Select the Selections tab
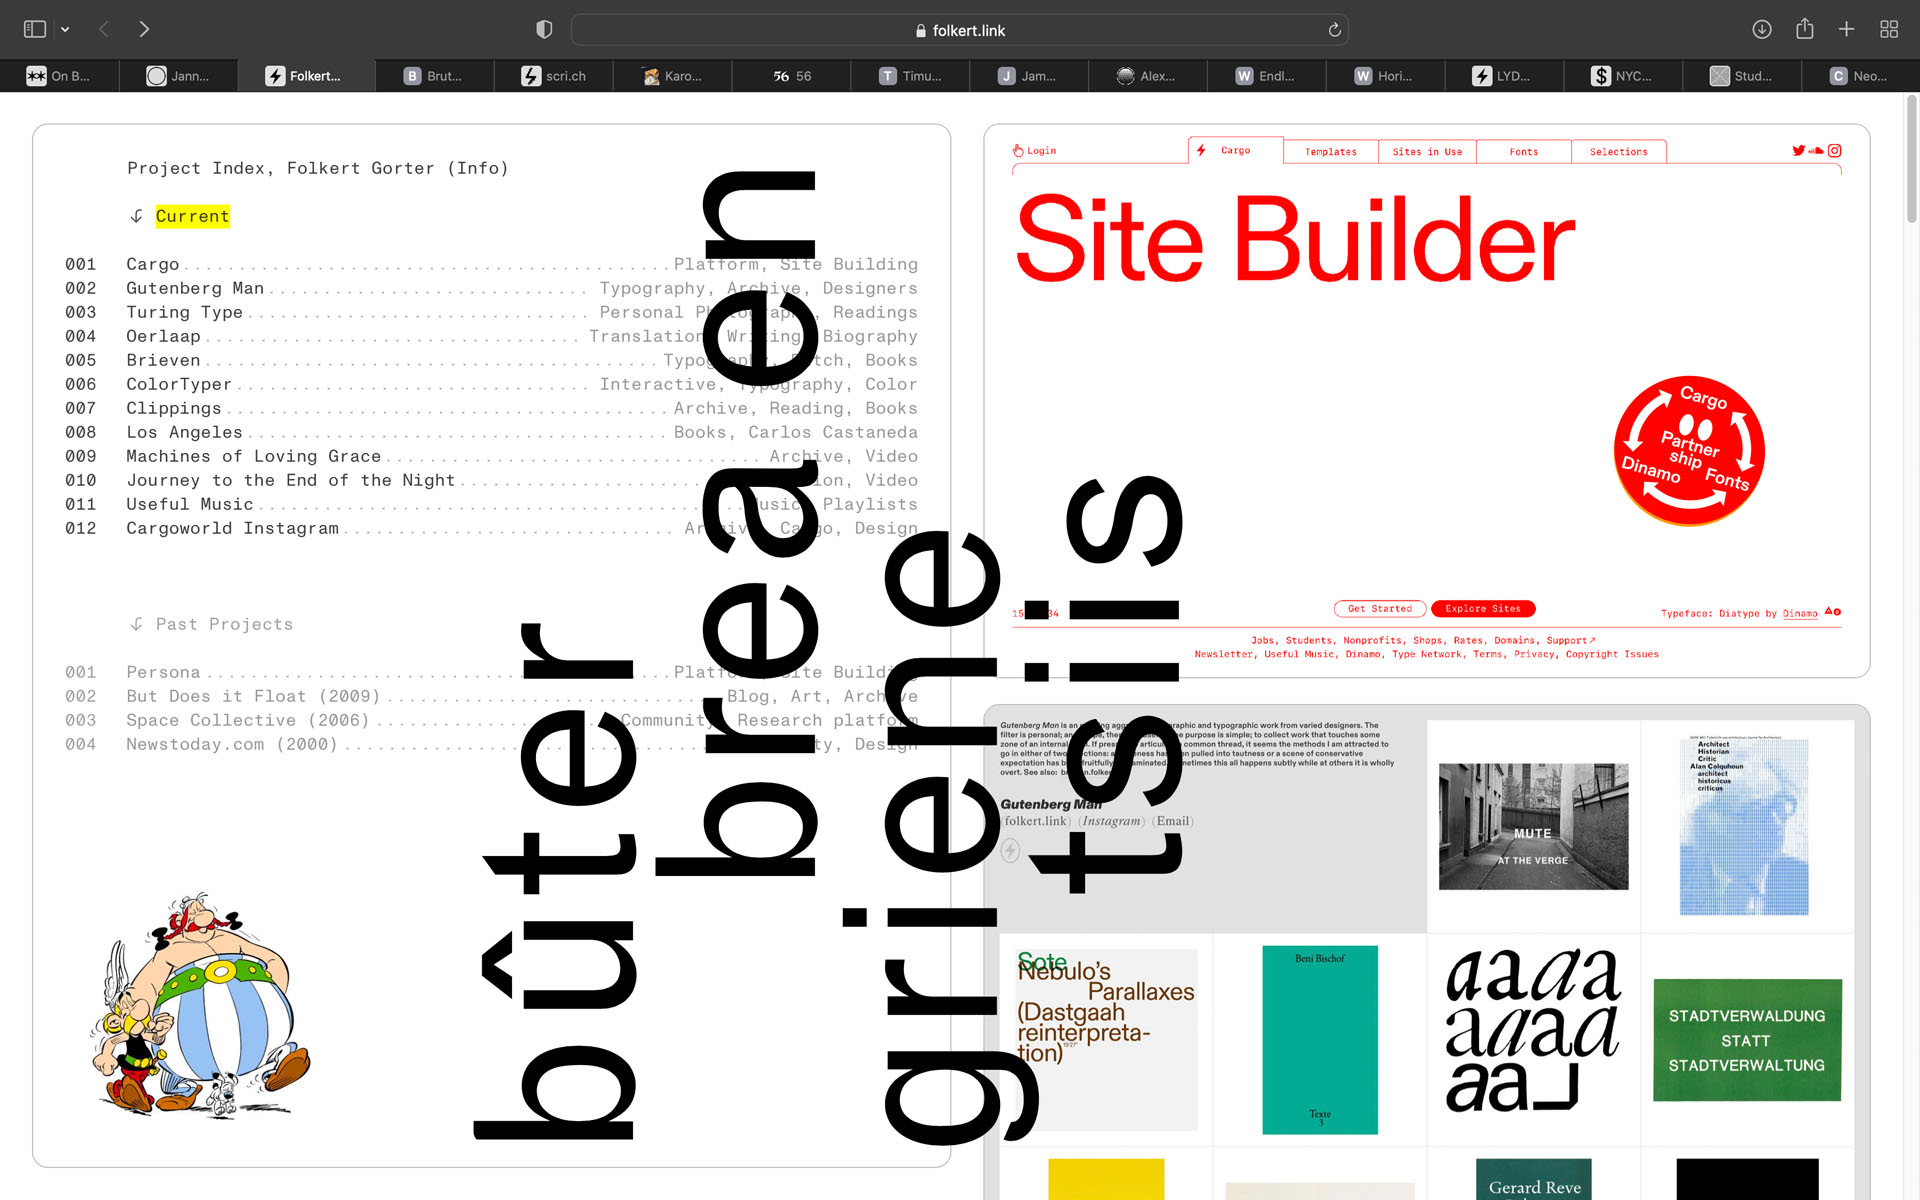This screenshot has height=1200, width=1920. pyautogui.click(x=1619, y=152)
